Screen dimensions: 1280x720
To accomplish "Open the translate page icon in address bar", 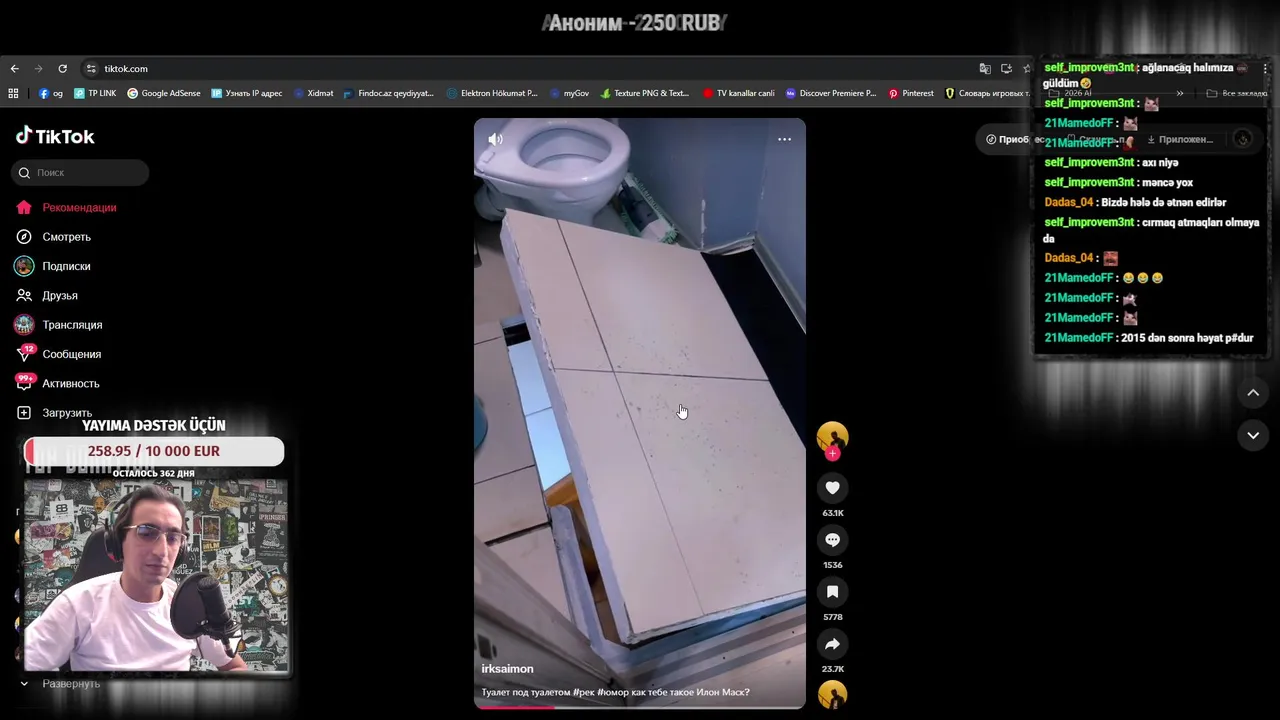I will coord(985,69).
